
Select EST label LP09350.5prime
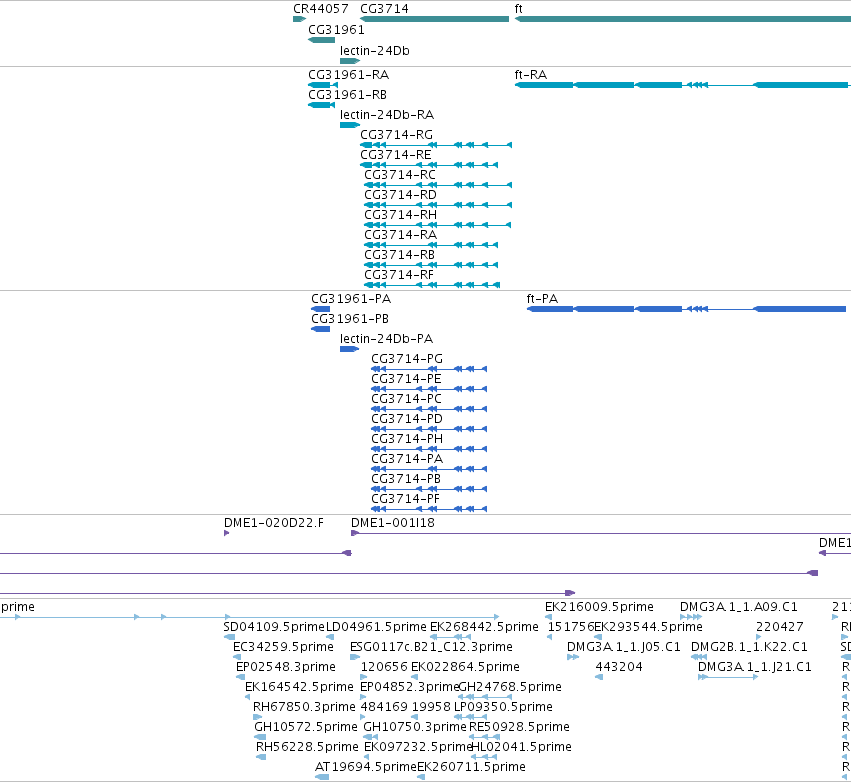pyautogui.click(x=503, y=708)
